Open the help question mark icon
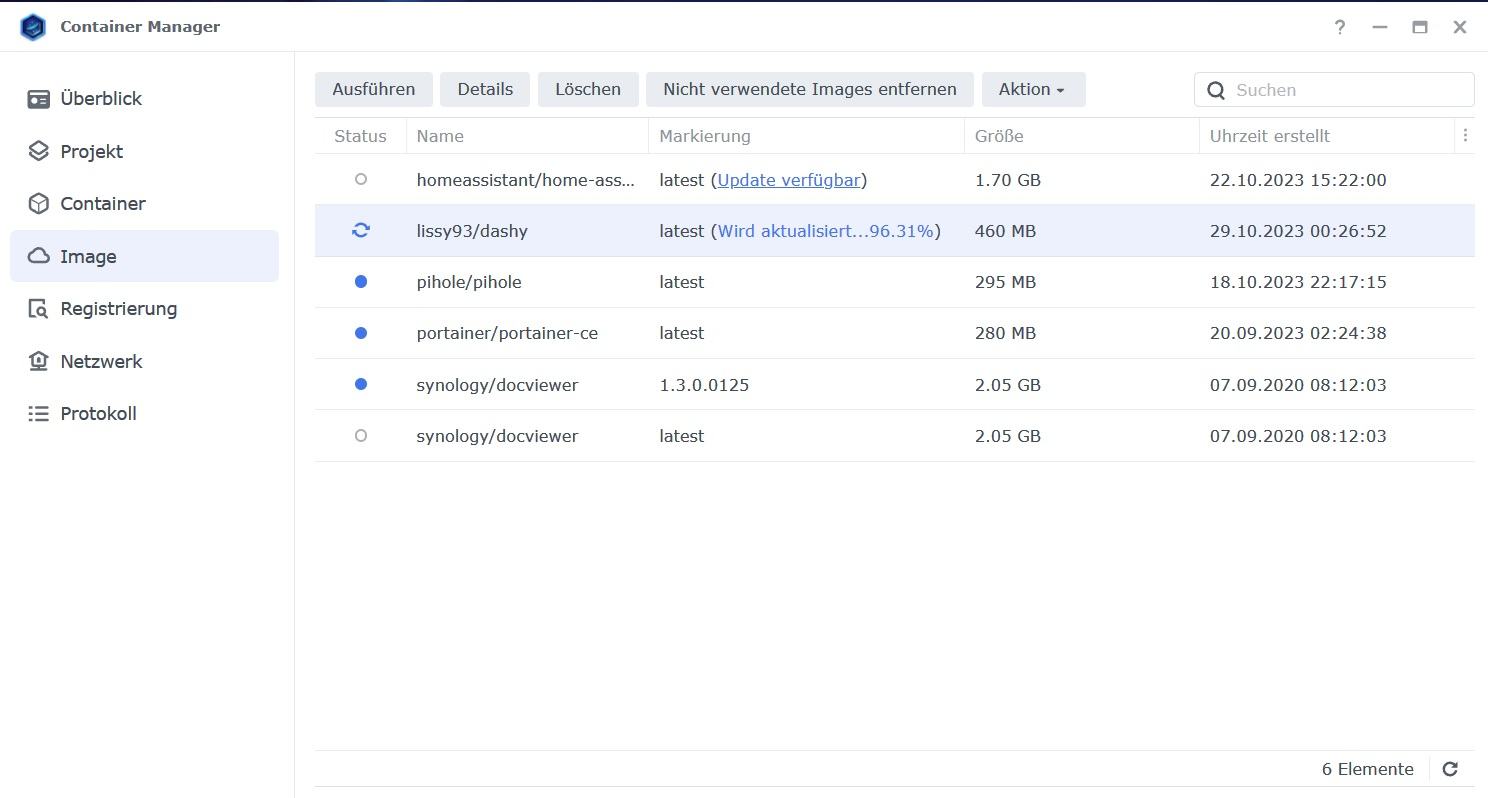Image resolution: width=1488 pixels, height=798 pixels. click(1340, 27)
